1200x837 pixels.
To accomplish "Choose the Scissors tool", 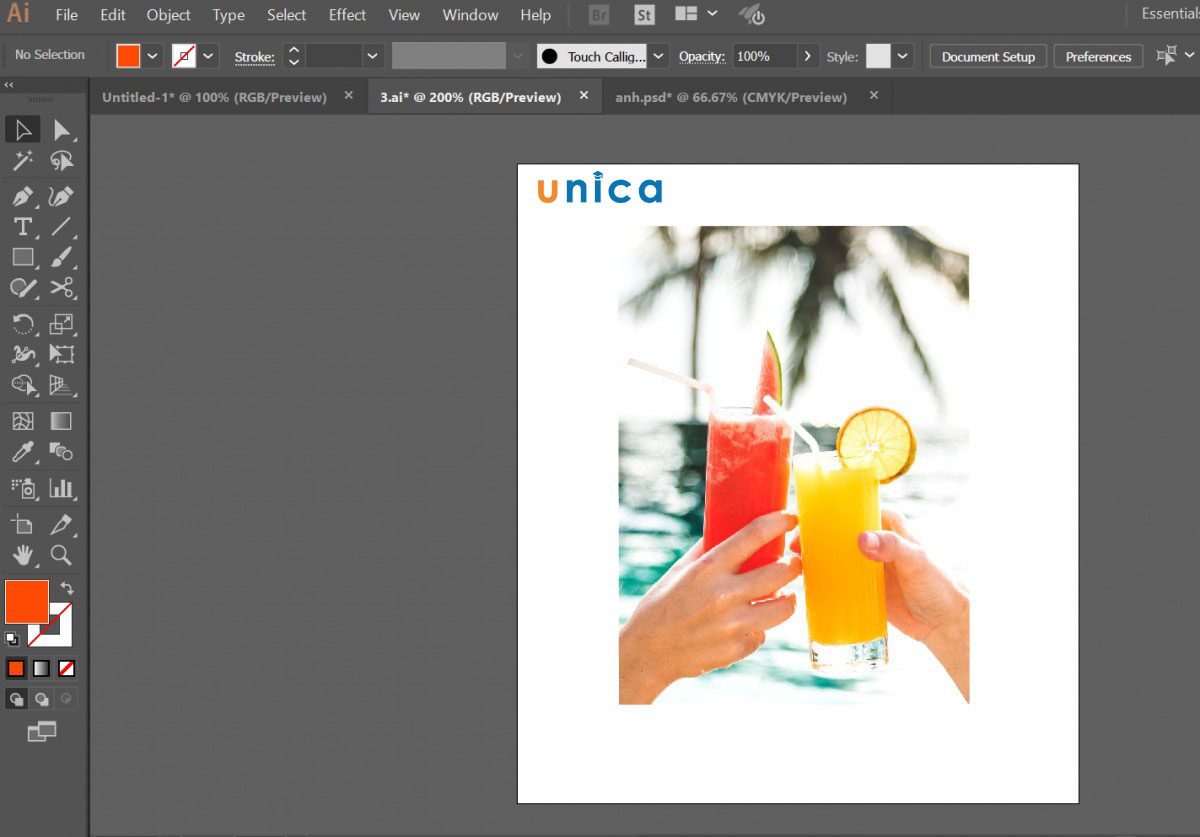I will pyautogui.click(x=62, y=288).
